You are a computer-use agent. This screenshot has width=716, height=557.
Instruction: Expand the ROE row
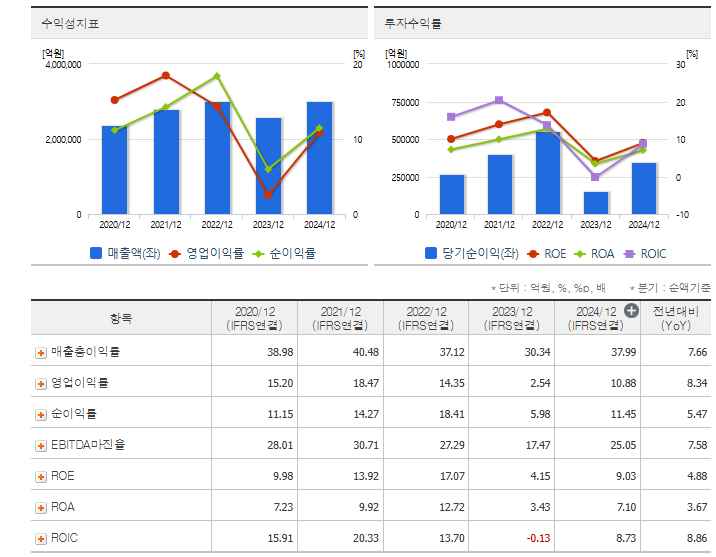point(41,477)
